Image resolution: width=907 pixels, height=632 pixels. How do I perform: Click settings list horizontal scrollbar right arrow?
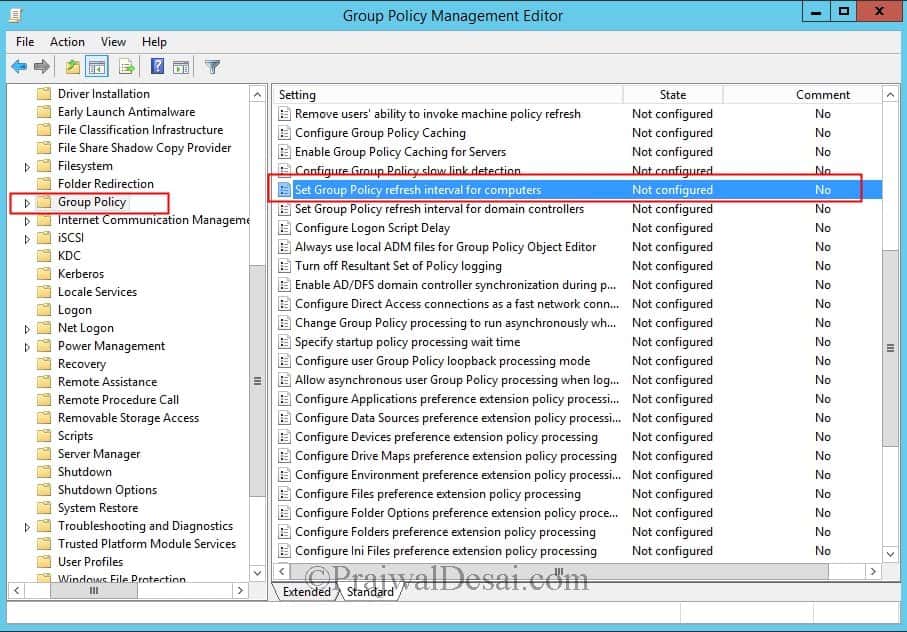coord(873,571)
